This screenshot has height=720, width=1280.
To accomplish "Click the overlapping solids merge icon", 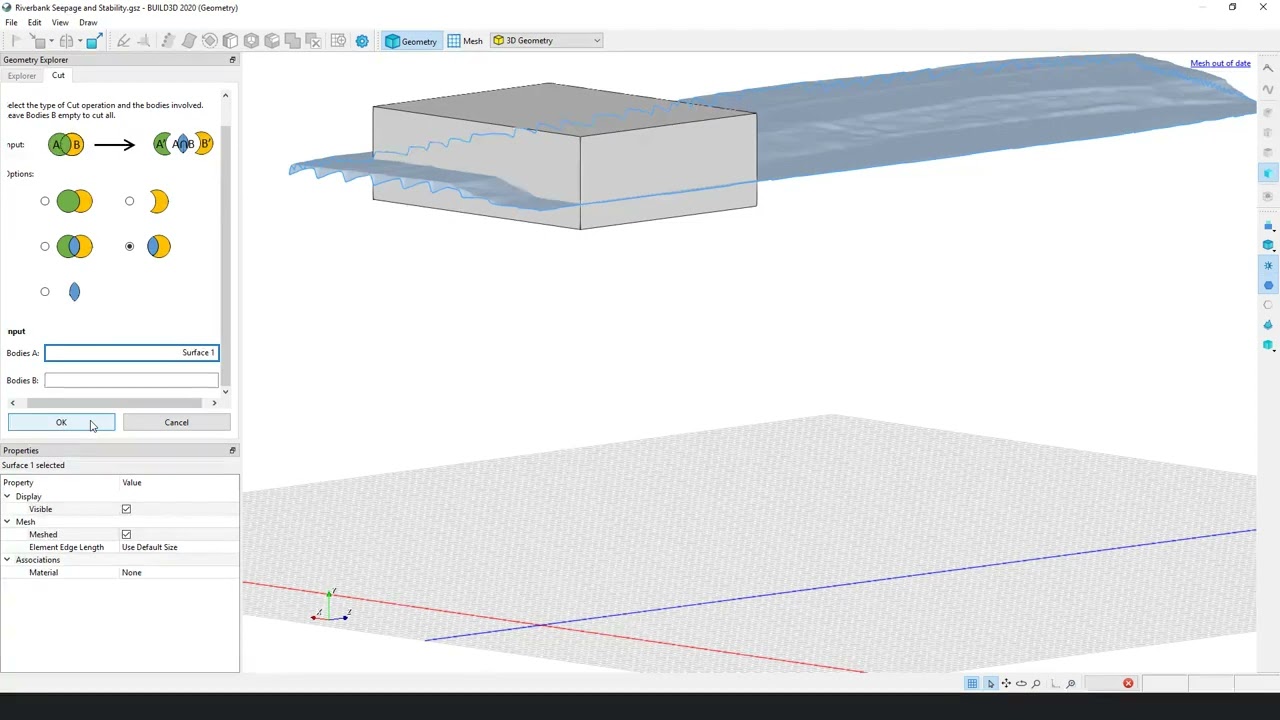I will 292,41.
